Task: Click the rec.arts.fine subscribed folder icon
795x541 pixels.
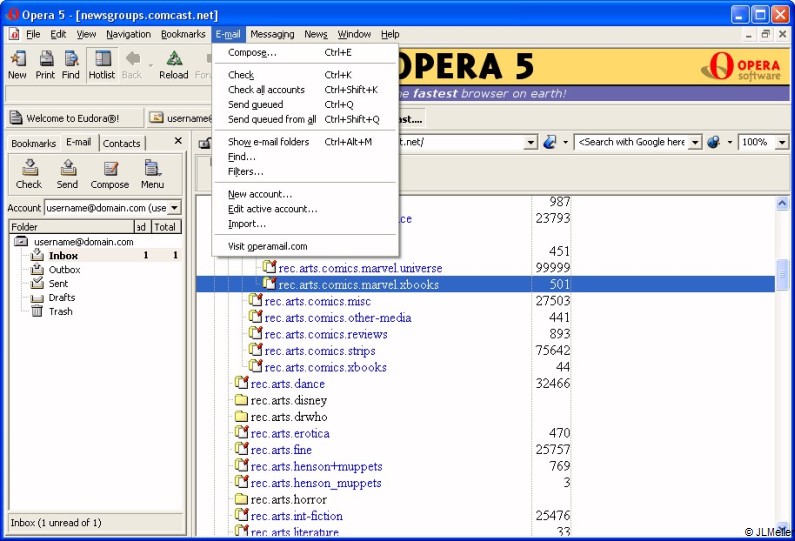Action: click(242, 449)
